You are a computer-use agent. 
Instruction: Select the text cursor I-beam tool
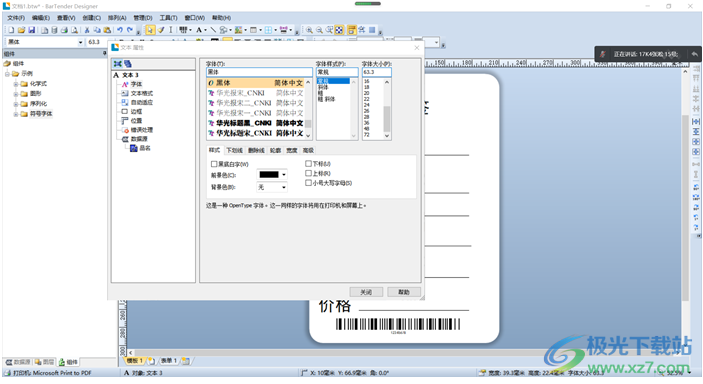pyautogui.click(x=170, y=30)
